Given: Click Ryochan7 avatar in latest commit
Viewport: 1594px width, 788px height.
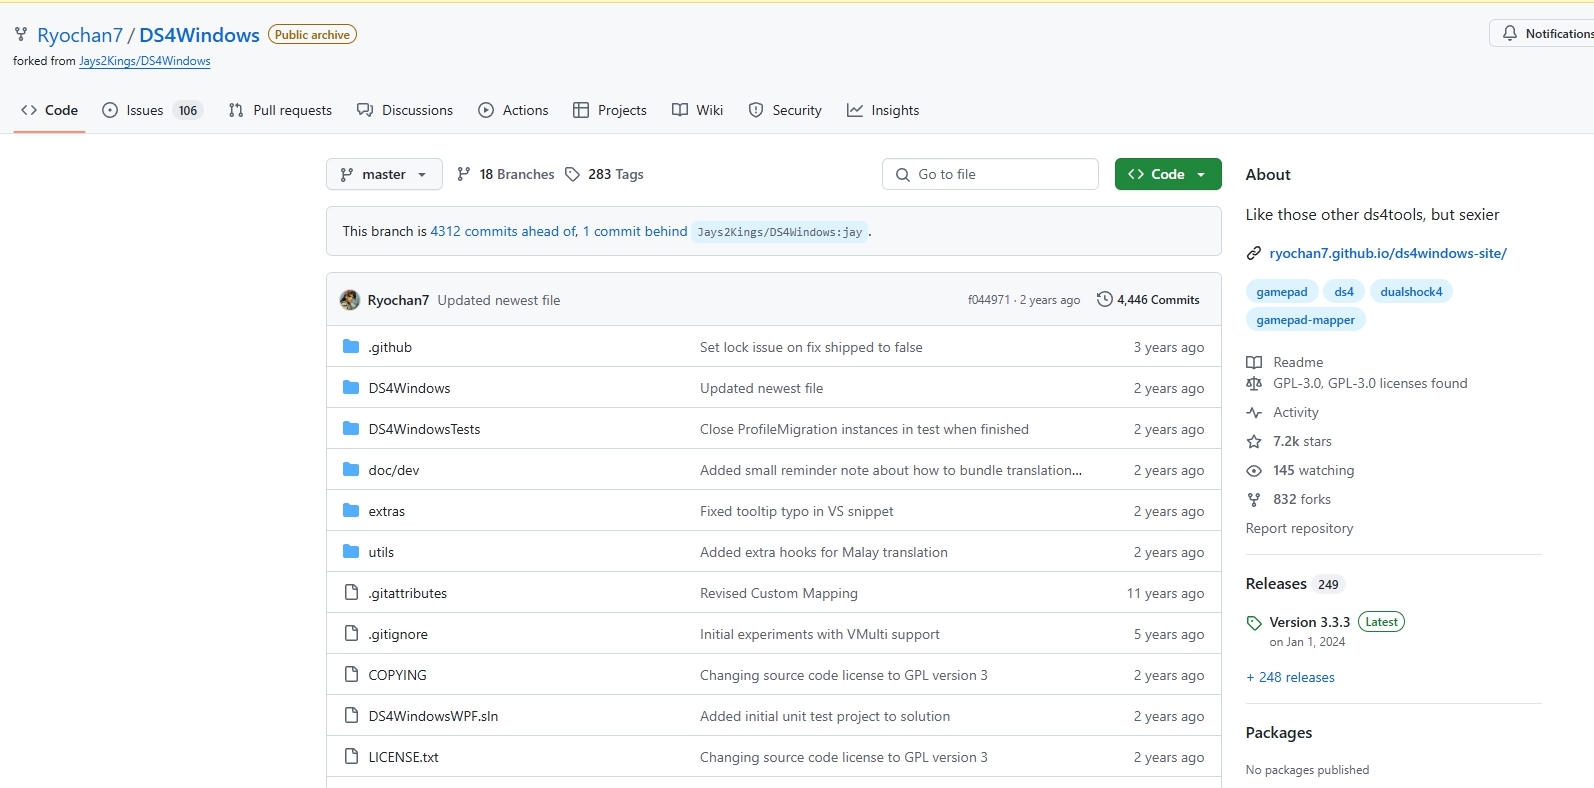Looking at the screenshot, I should click(x=349, y=300).
